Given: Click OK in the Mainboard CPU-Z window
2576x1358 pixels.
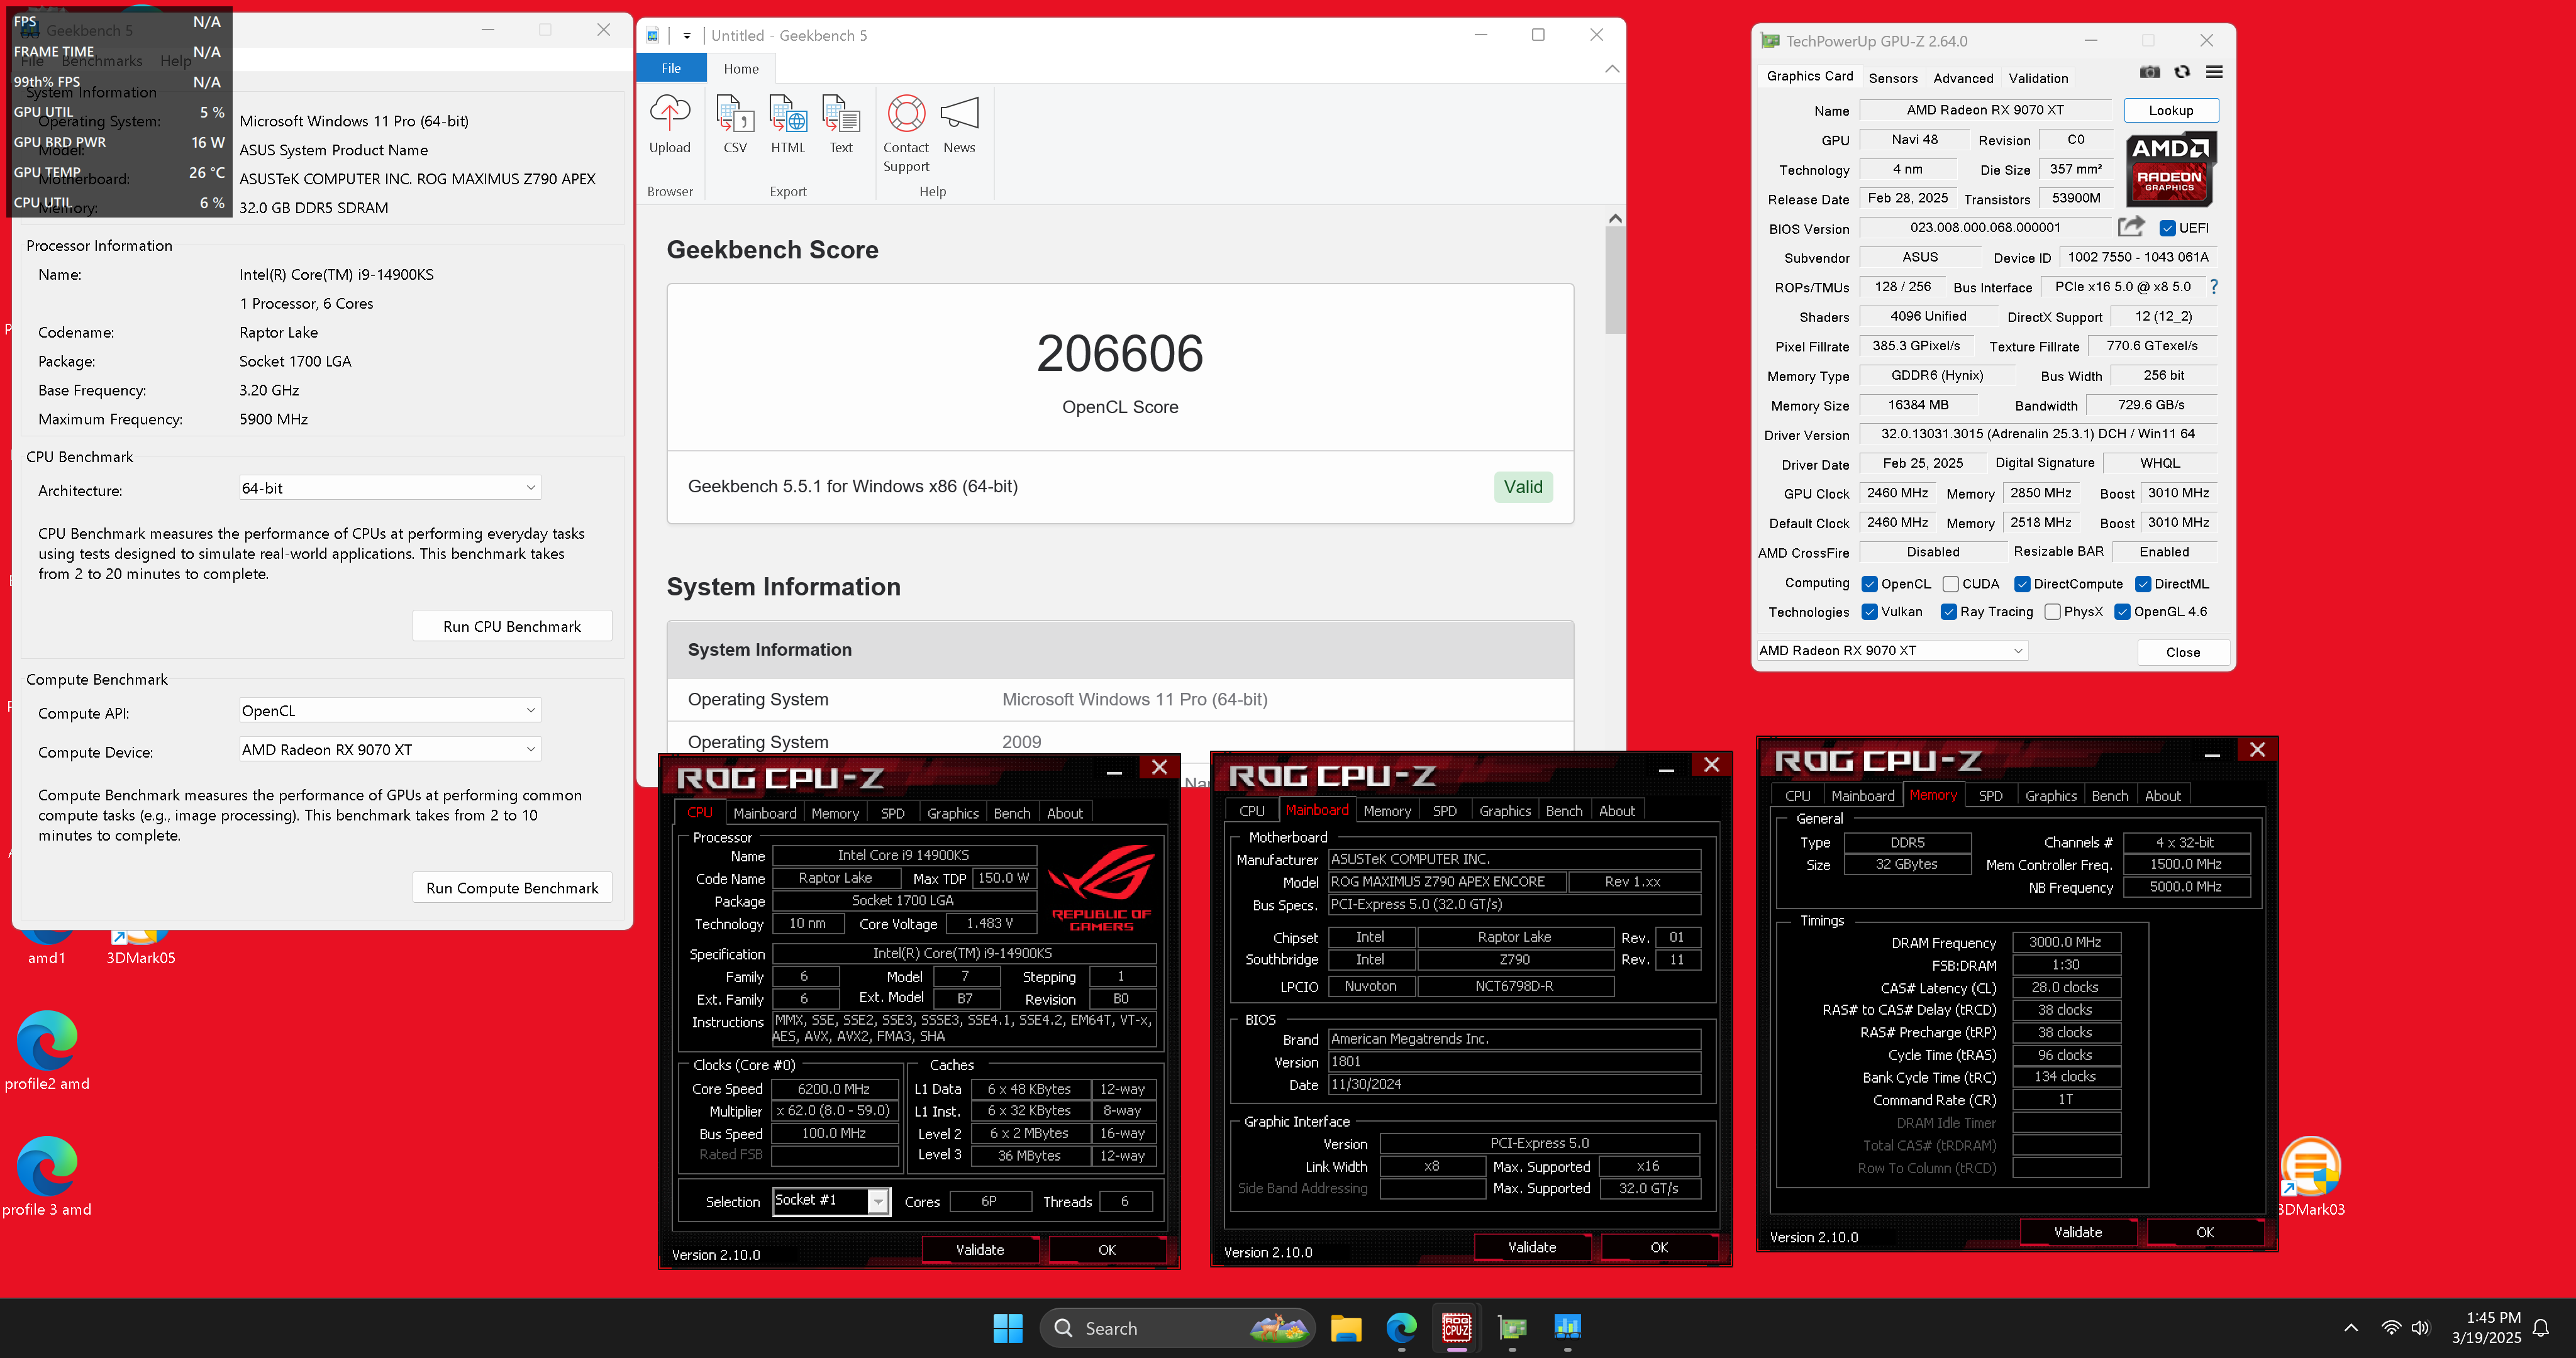Looking at the screenshot, I should click(x=1659, y=1248).
